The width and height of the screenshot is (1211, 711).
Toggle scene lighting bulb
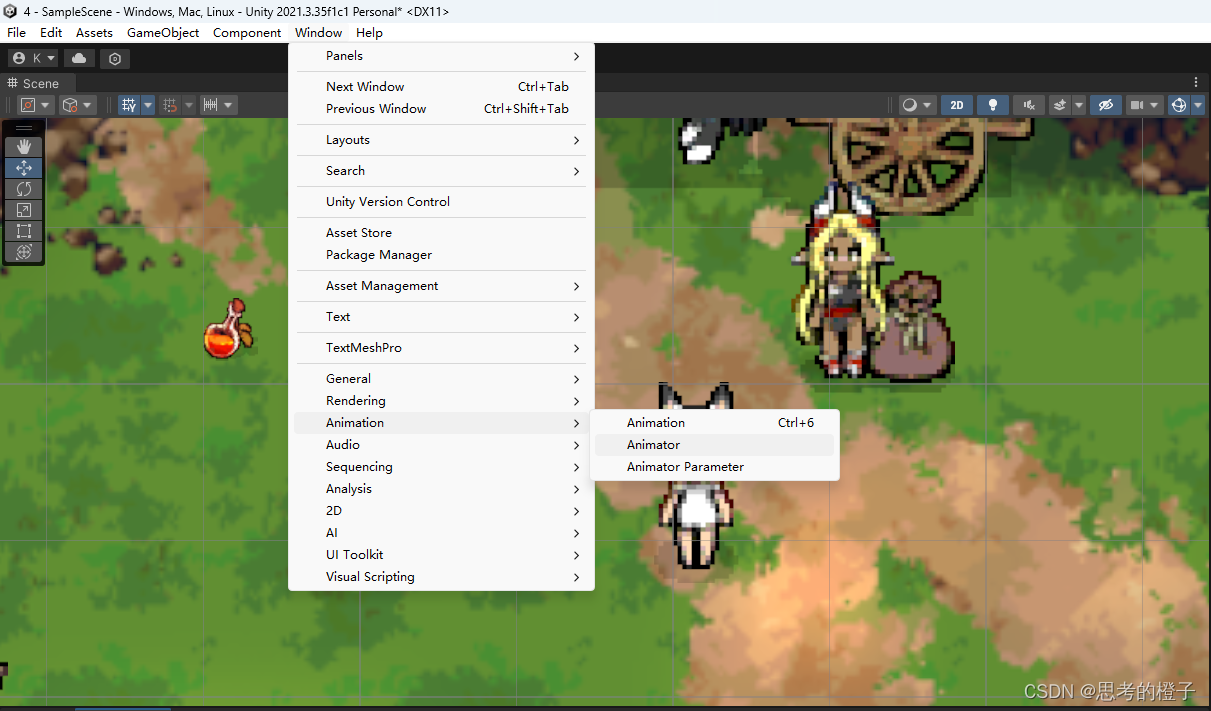pyautogui.click(x=992, y=105)
